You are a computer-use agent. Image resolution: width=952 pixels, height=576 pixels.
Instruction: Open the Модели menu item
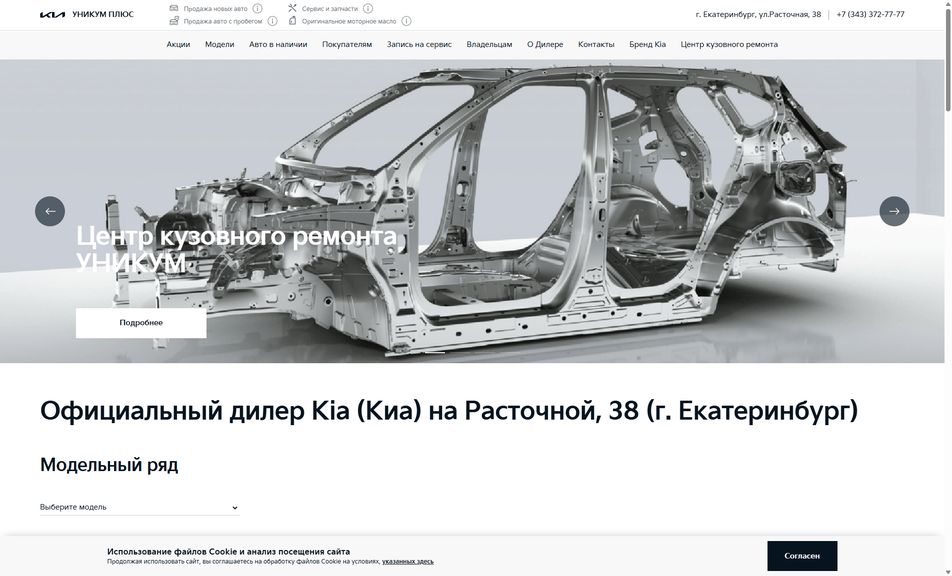click(x=219, y=44)
